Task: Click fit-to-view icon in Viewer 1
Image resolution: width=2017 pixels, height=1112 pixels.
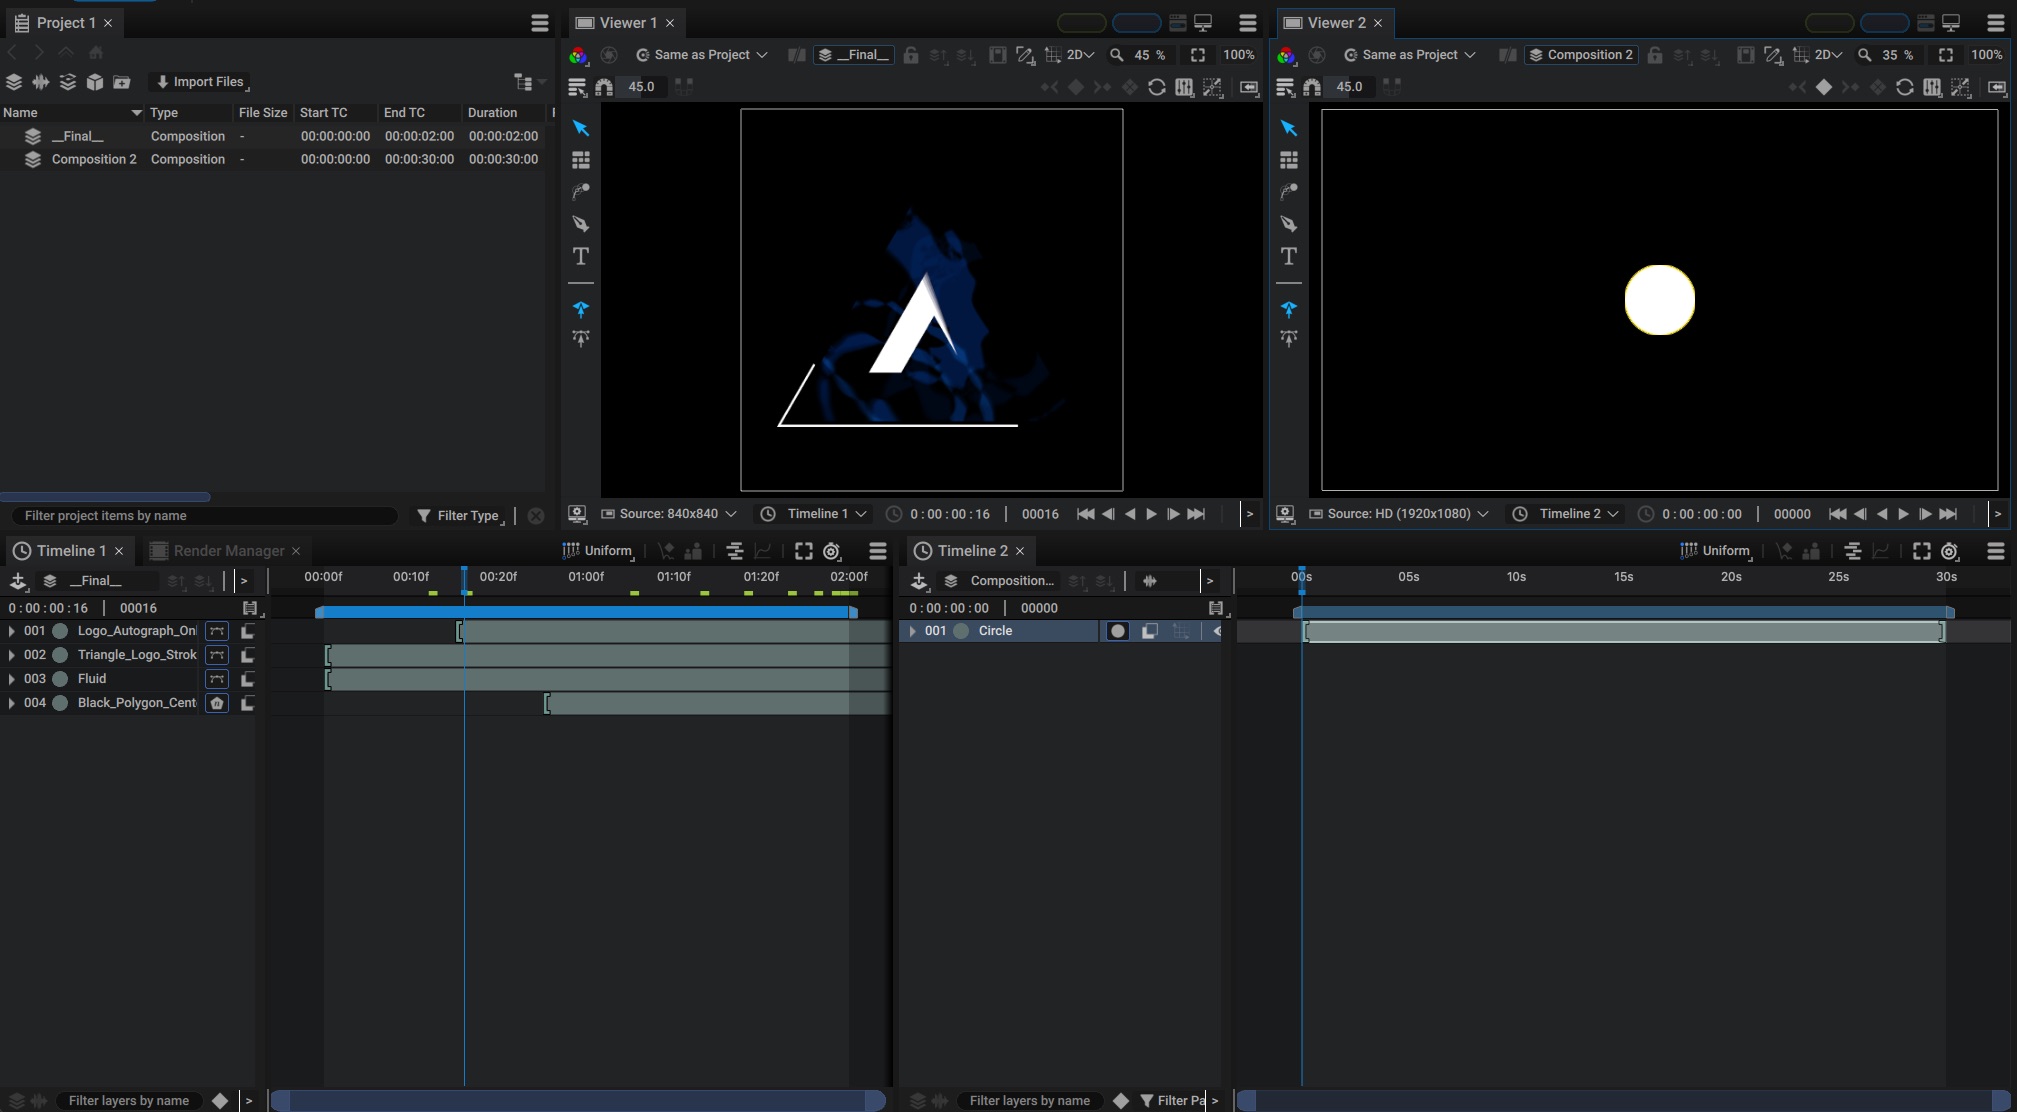Action: (1198, 55)
